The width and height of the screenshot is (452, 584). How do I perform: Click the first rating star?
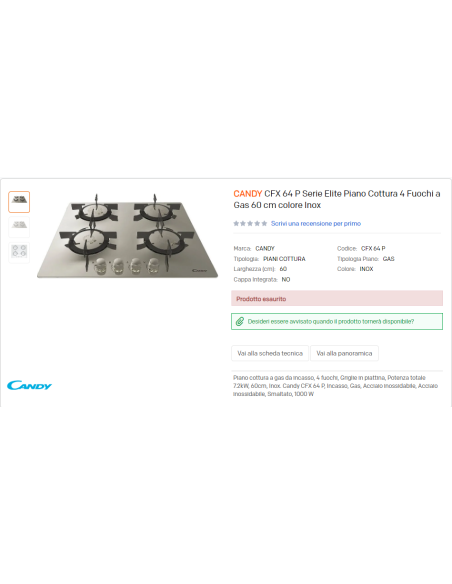tap(236, 223)
